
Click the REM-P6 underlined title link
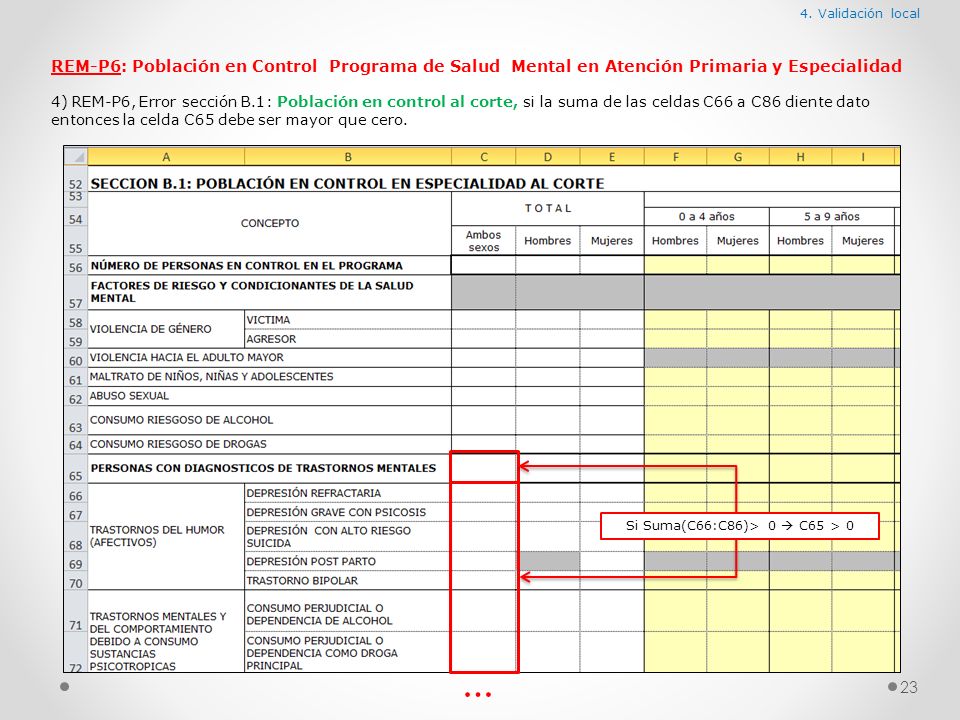(86, 66)
